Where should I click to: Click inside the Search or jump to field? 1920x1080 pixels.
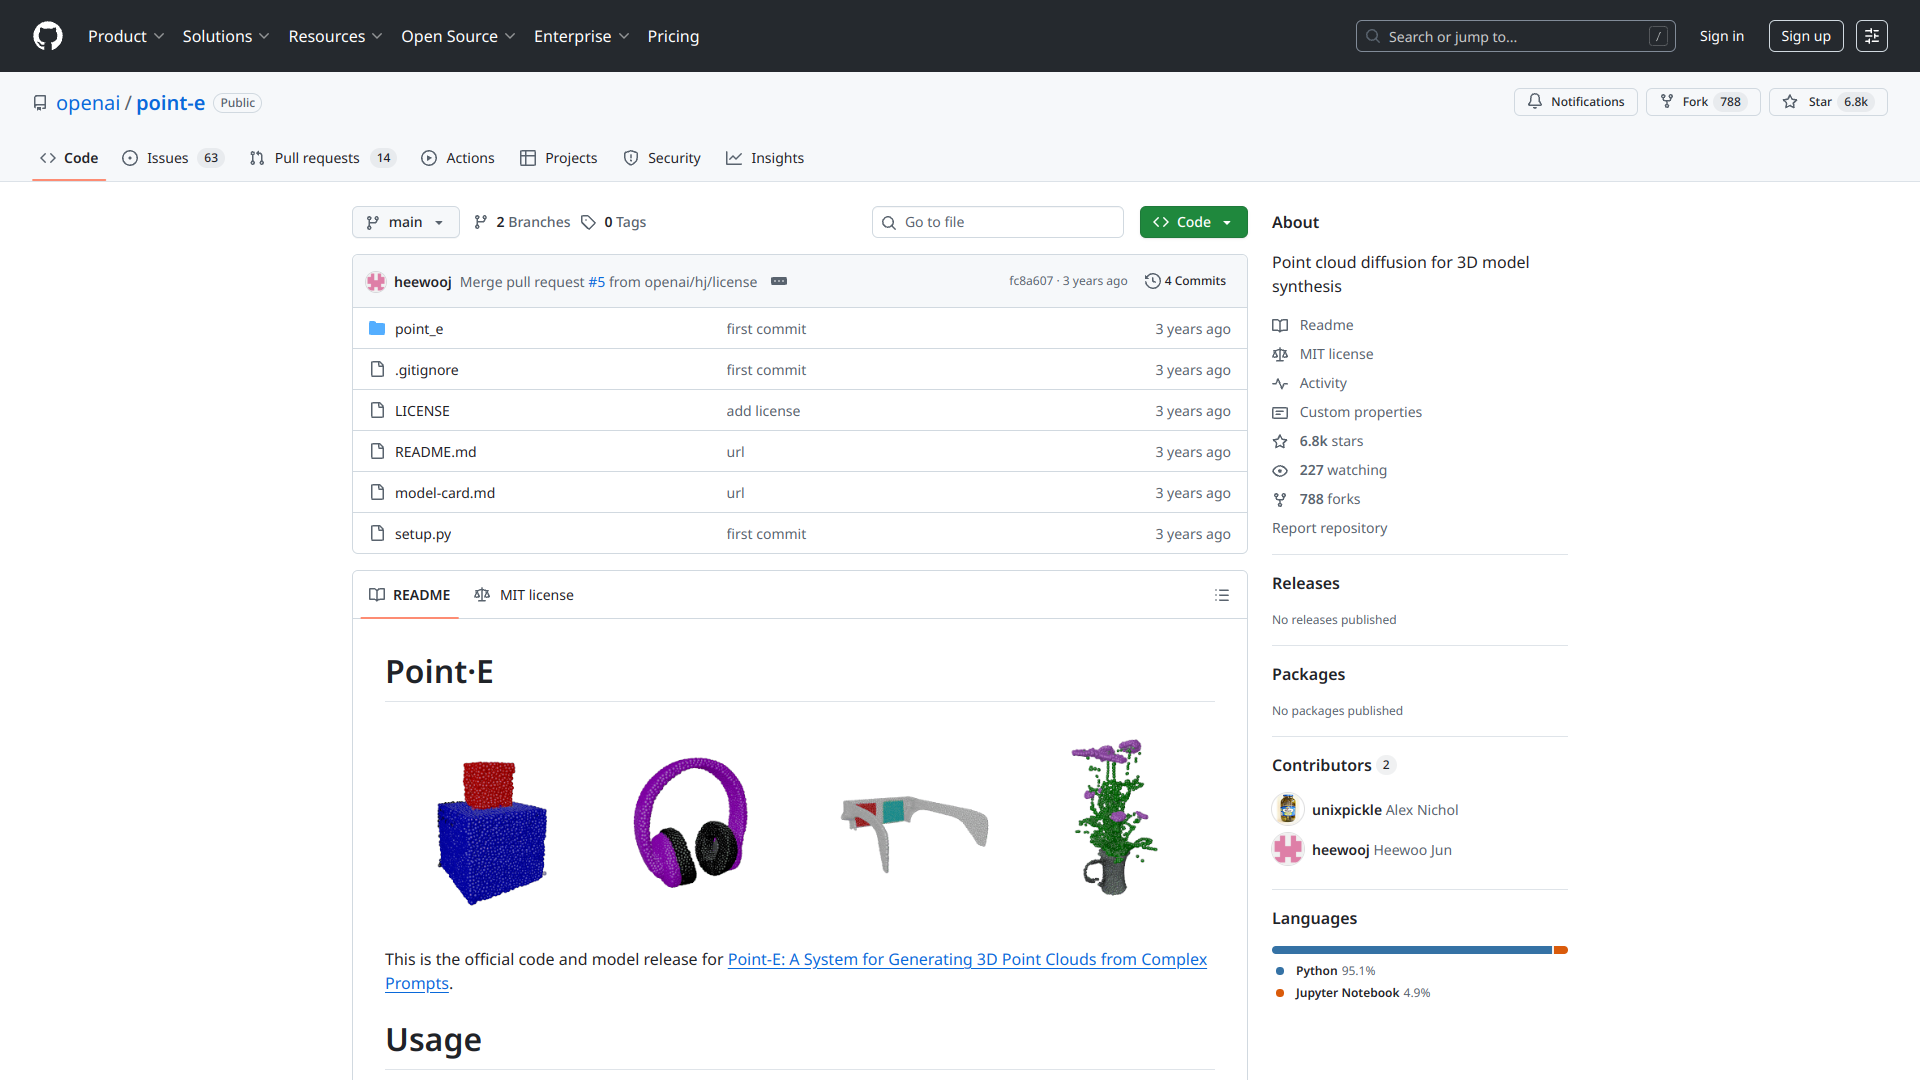(1500, 36)
